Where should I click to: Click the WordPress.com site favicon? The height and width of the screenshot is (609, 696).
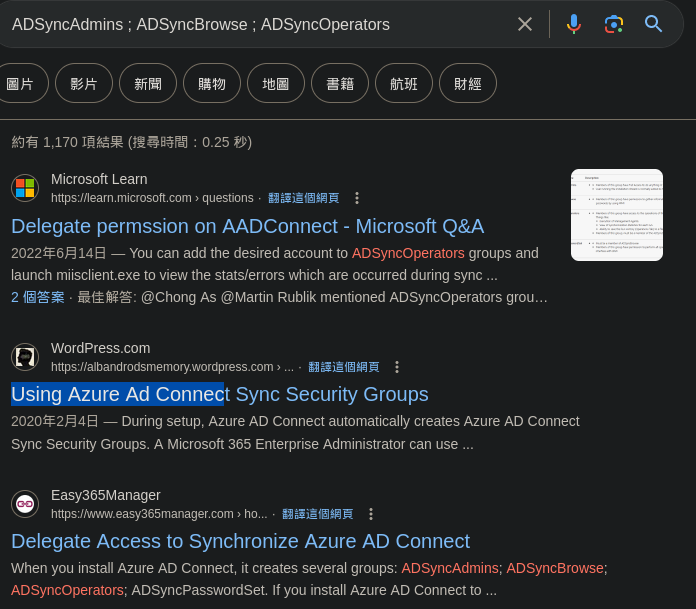(x=25, y=357)
